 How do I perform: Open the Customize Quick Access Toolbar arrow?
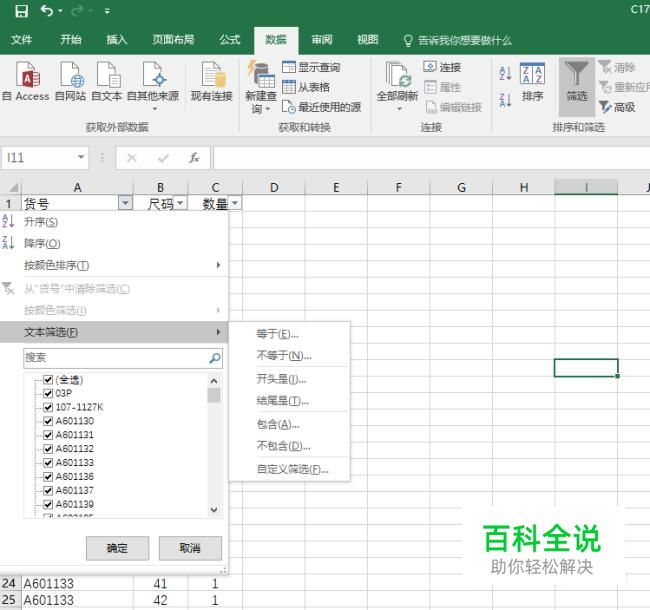point(107,11)
